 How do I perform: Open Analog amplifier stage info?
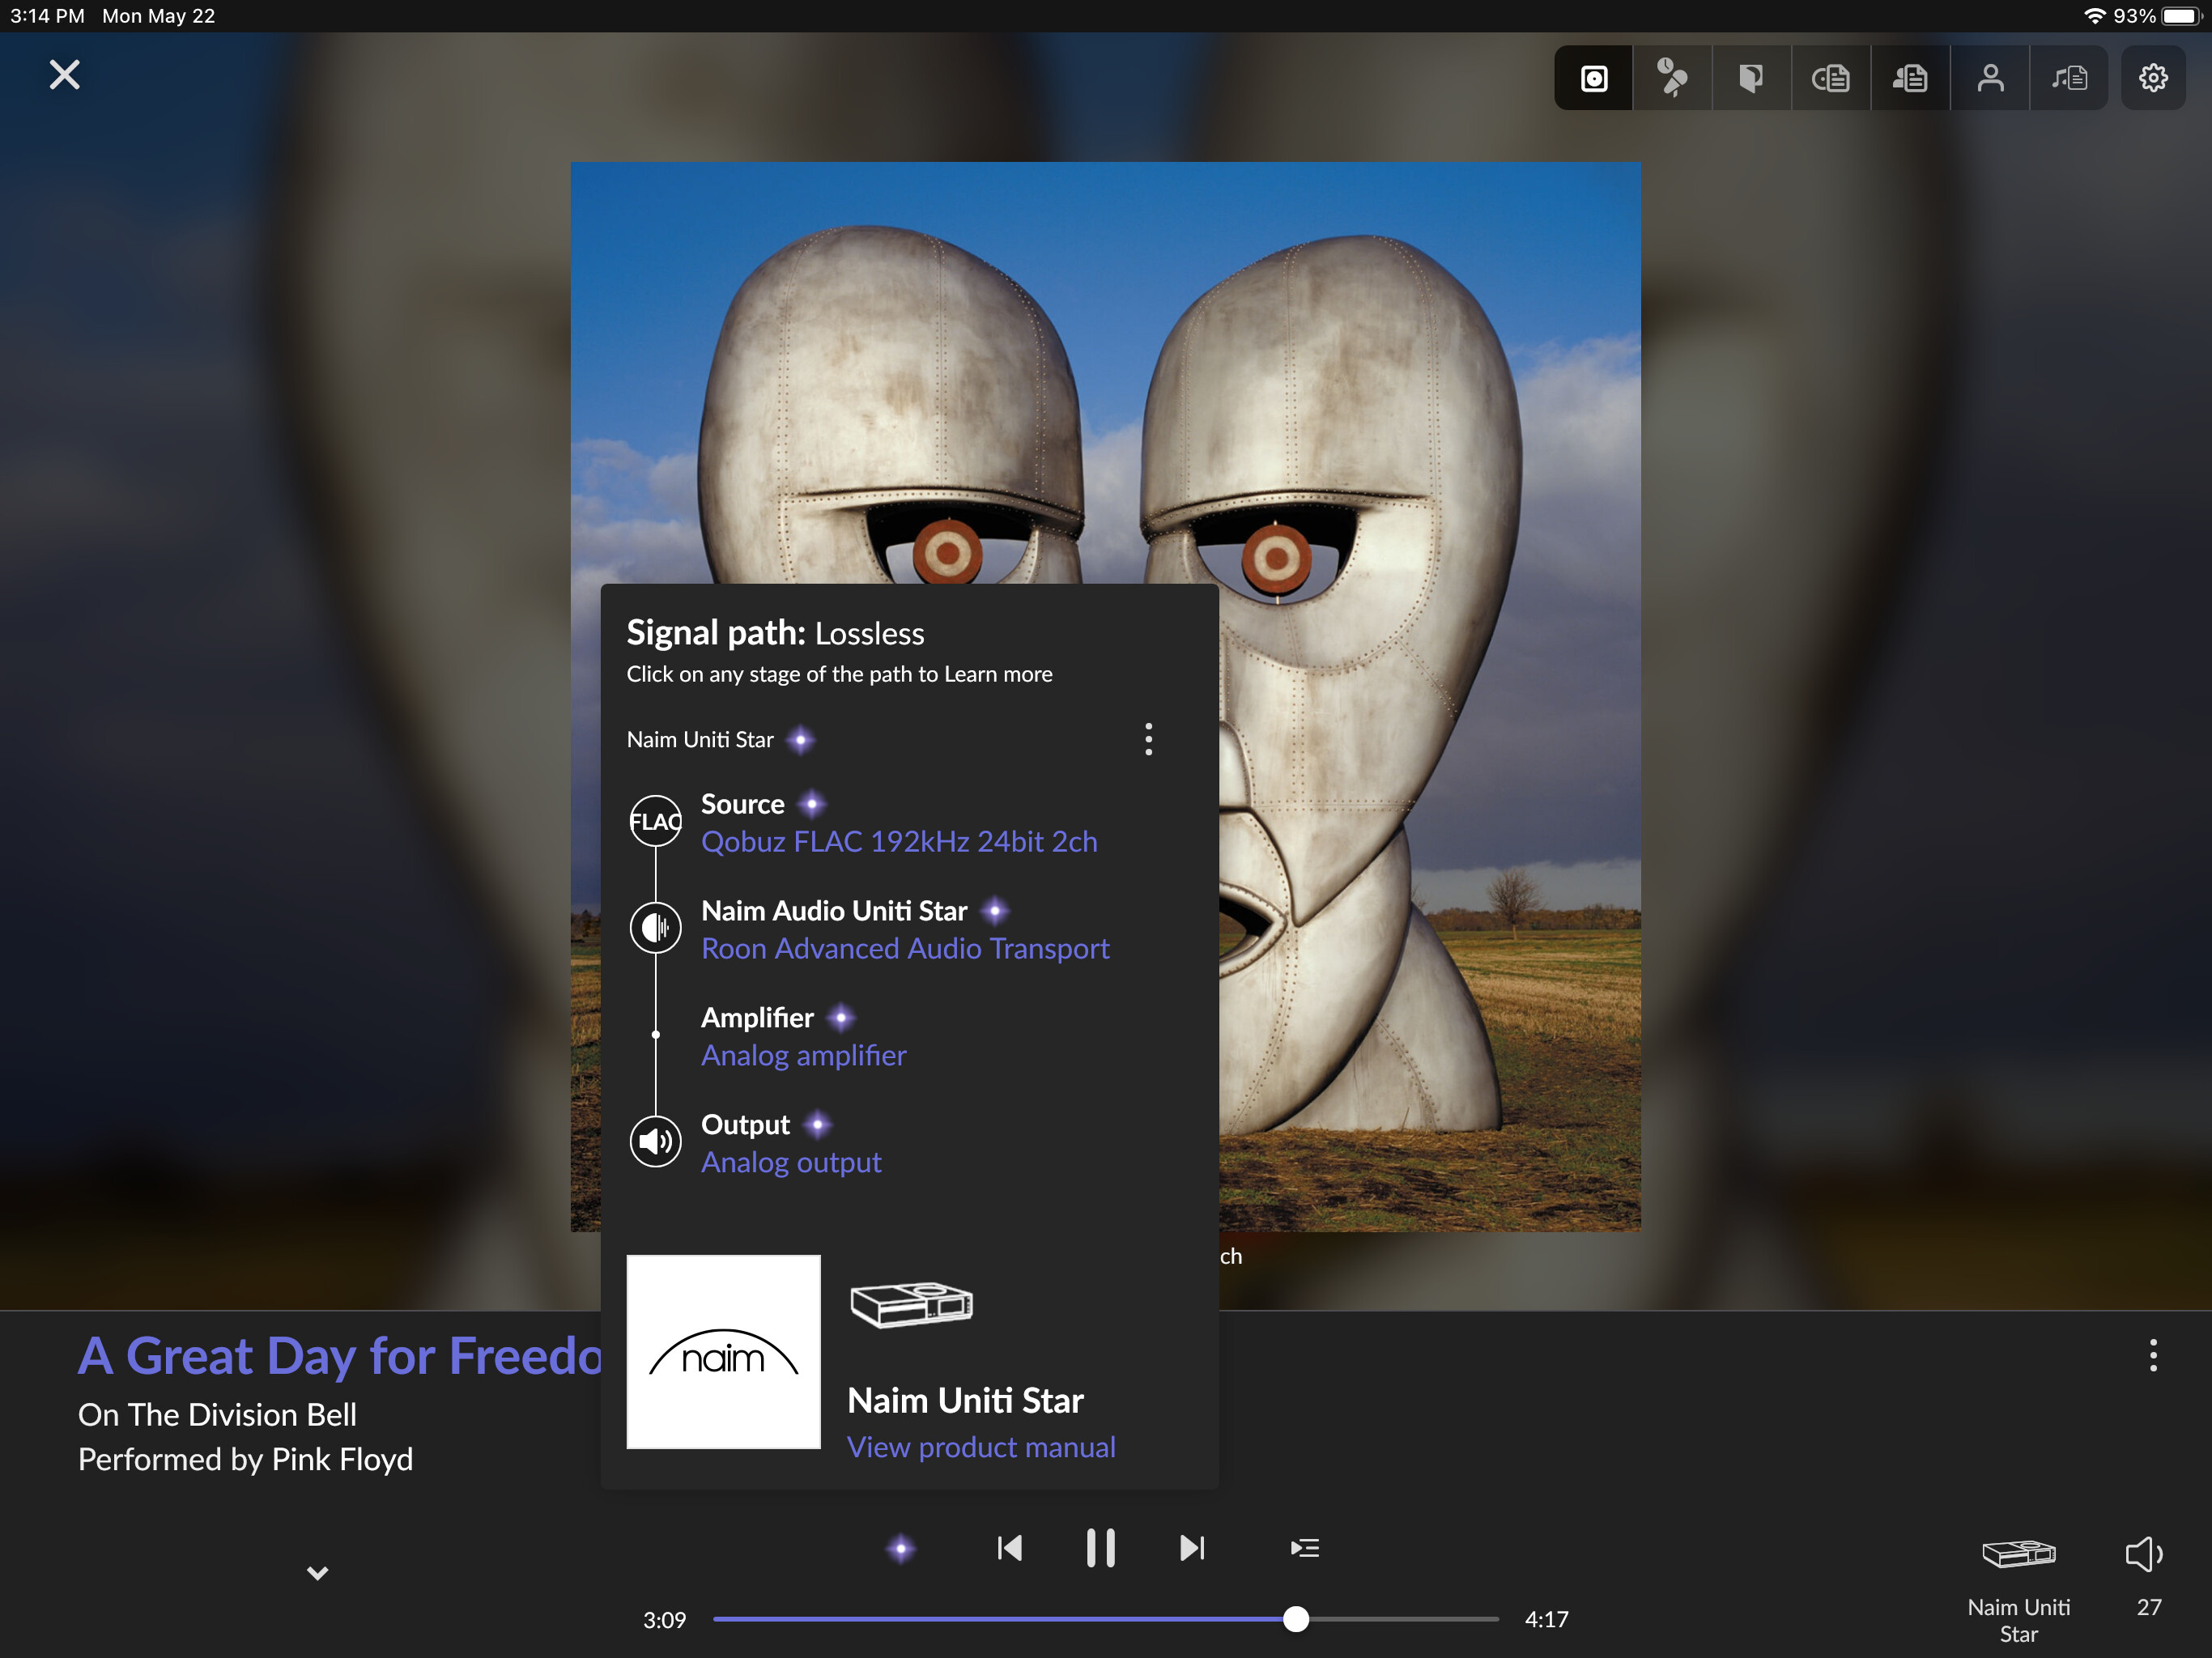803,1056
